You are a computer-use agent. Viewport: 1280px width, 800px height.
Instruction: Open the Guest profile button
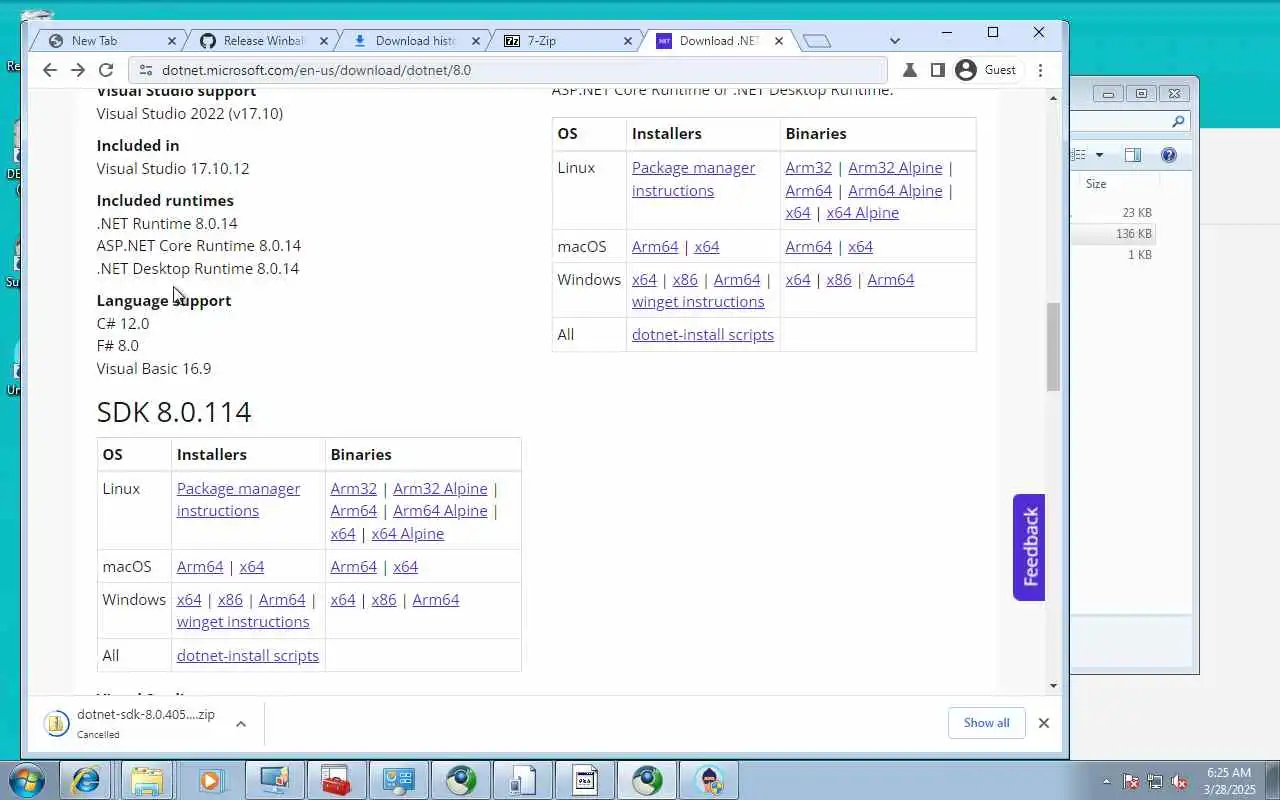click(986, 70)
